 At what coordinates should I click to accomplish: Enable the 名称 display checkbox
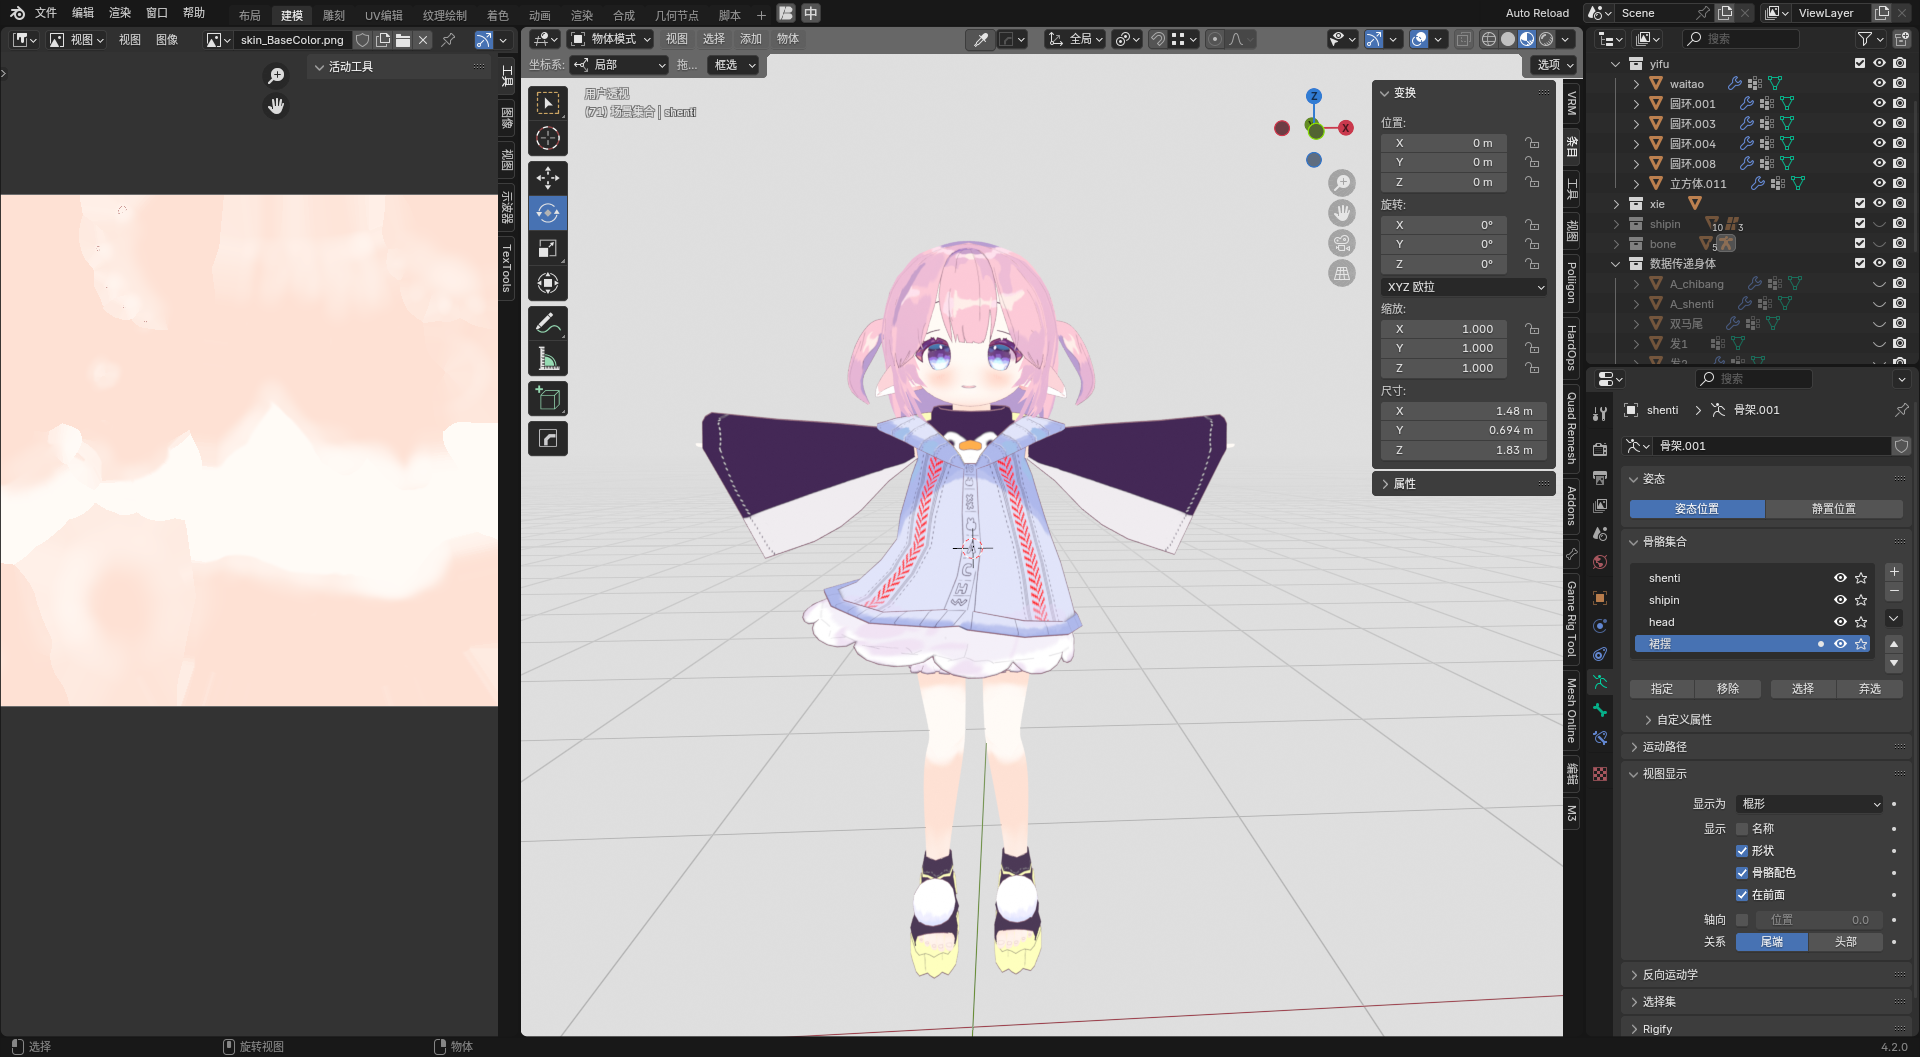pyautogui.click(x=1742, y=829)
